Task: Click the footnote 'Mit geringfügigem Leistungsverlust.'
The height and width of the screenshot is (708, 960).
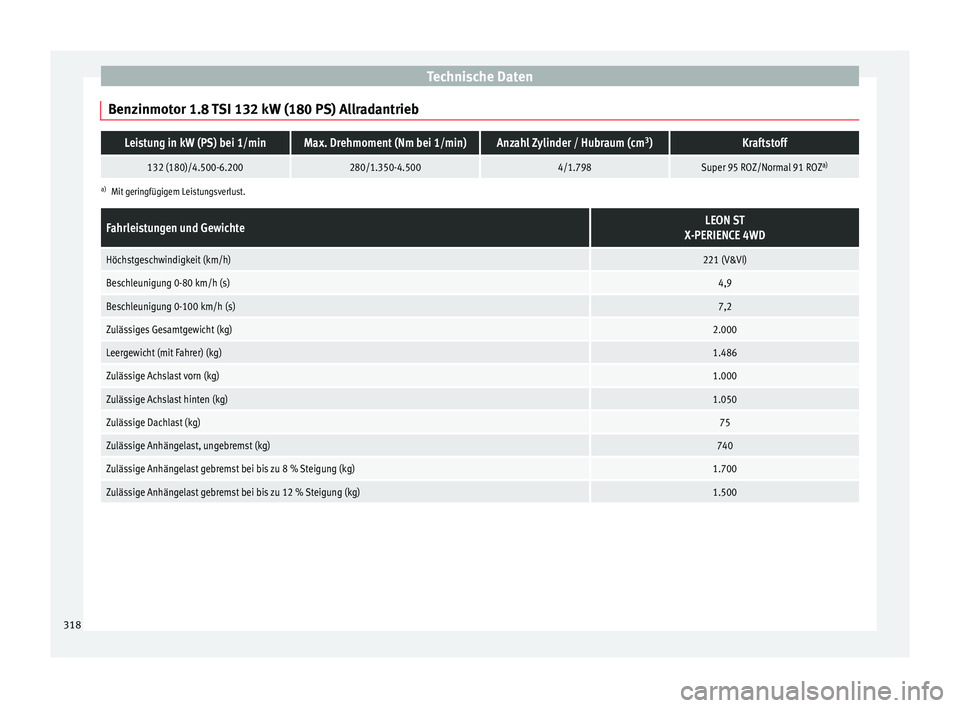Action: point(178,192)
